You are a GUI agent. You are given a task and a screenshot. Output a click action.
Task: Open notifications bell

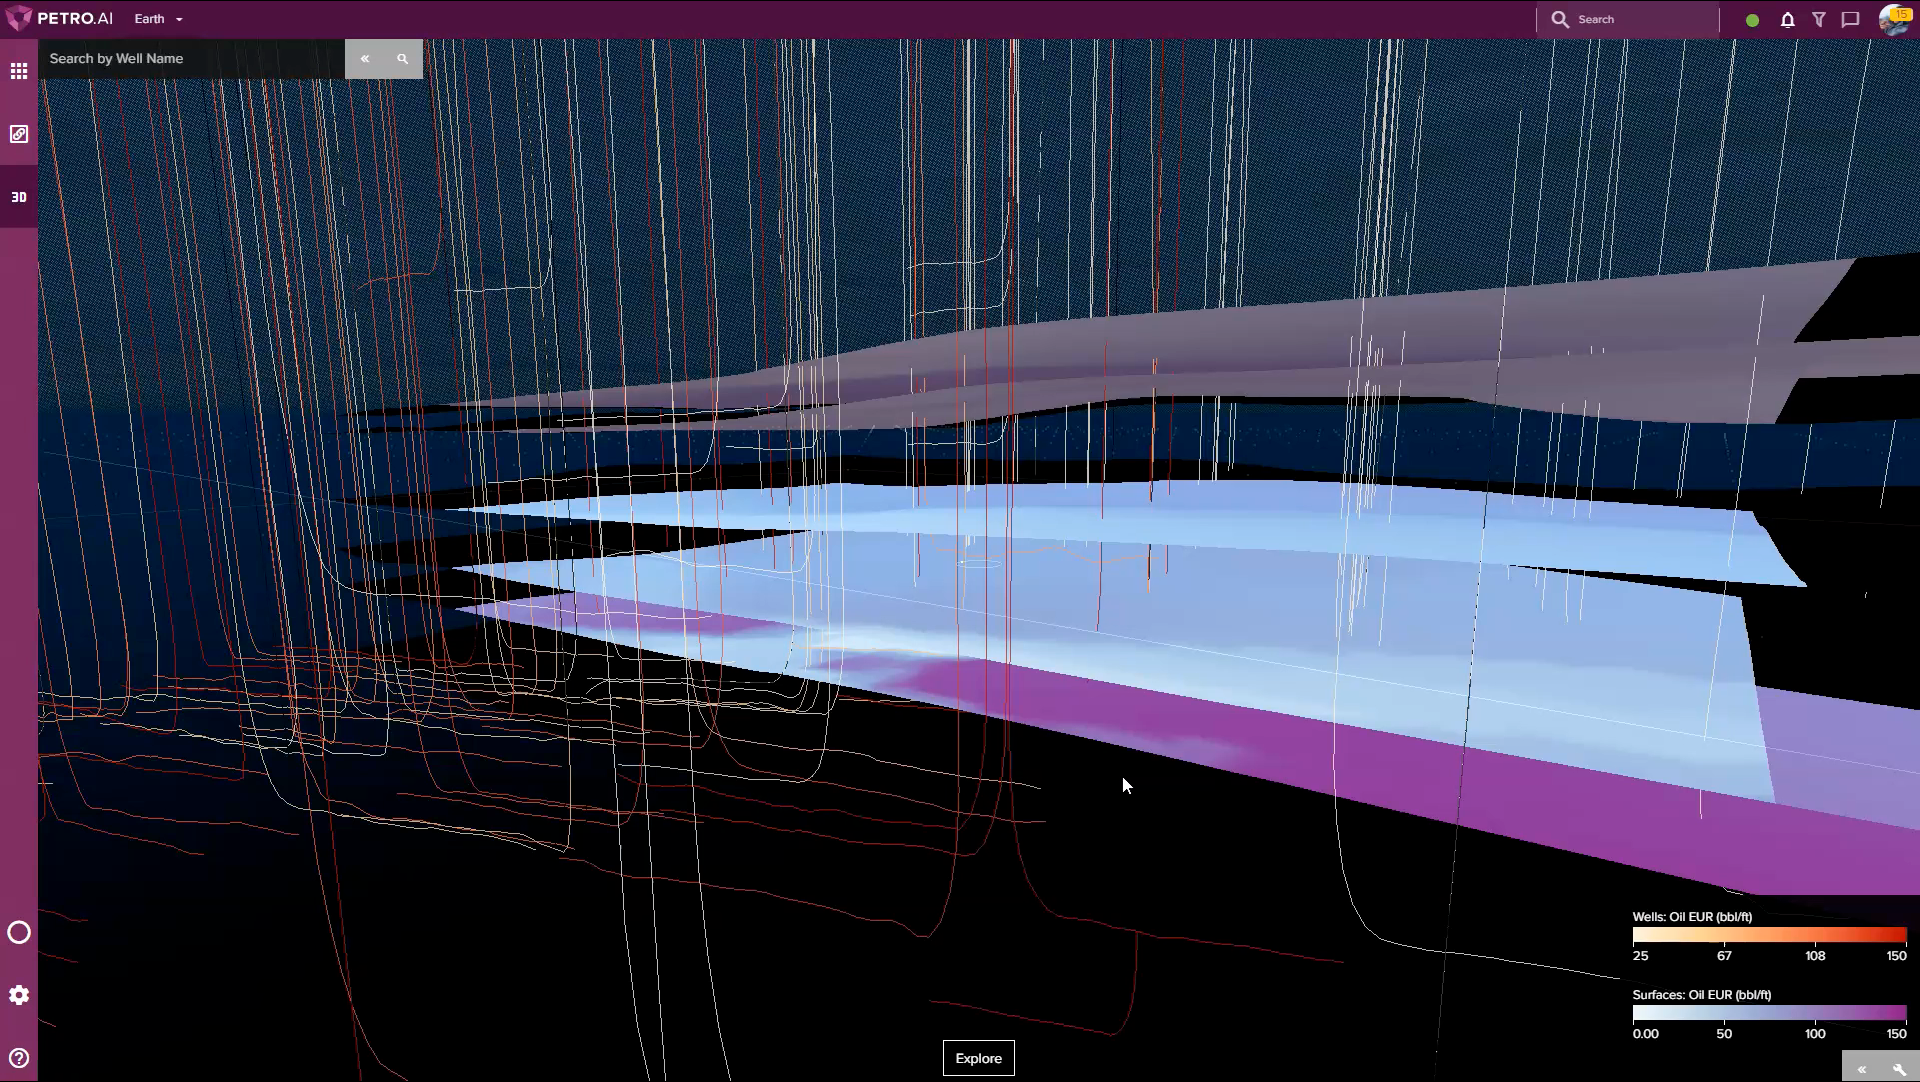[1787, 20]
